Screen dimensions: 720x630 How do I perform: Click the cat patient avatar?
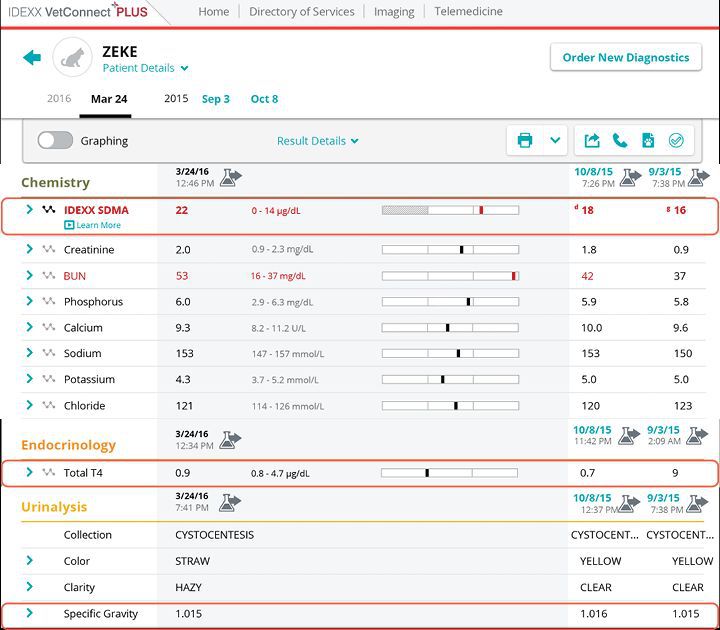72,58
